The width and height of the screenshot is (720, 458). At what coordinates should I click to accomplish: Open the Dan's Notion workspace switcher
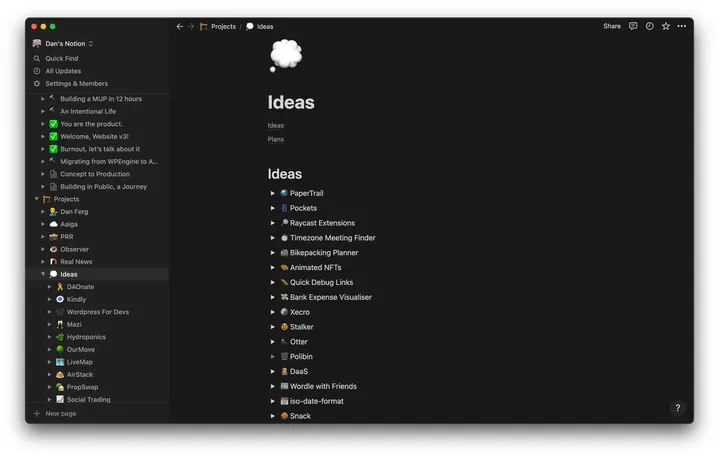point(62,44)
